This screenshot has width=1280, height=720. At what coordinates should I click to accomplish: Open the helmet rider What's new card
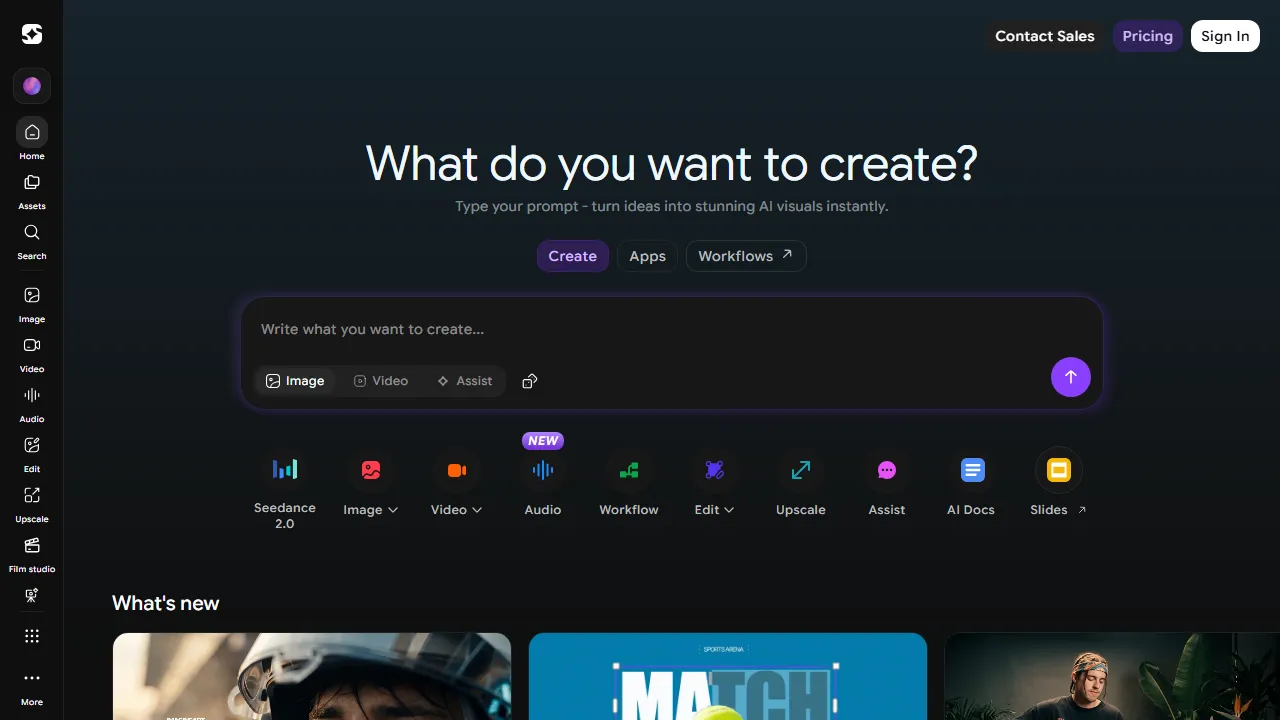312,676
